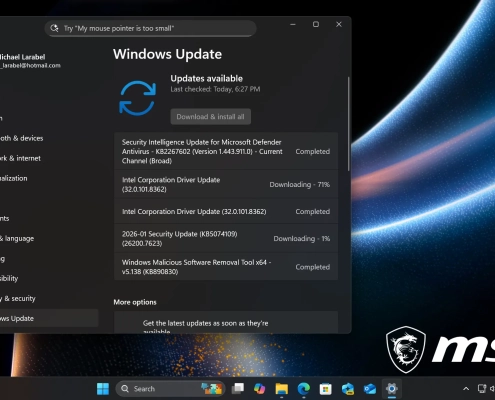
Task: Click Get the latest updates option
Action: coord(226,323)
